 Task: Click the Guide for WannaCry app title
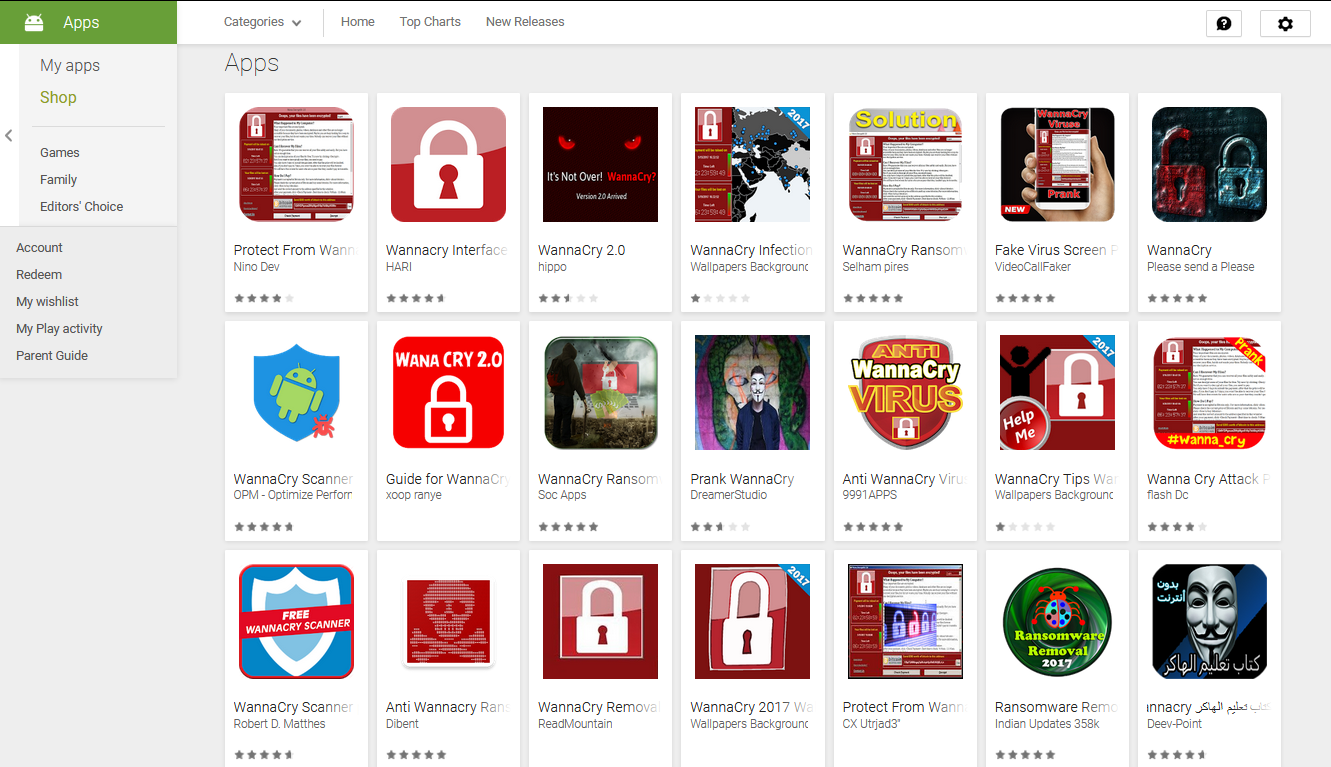pyautogui.click(x=447, y=479)
